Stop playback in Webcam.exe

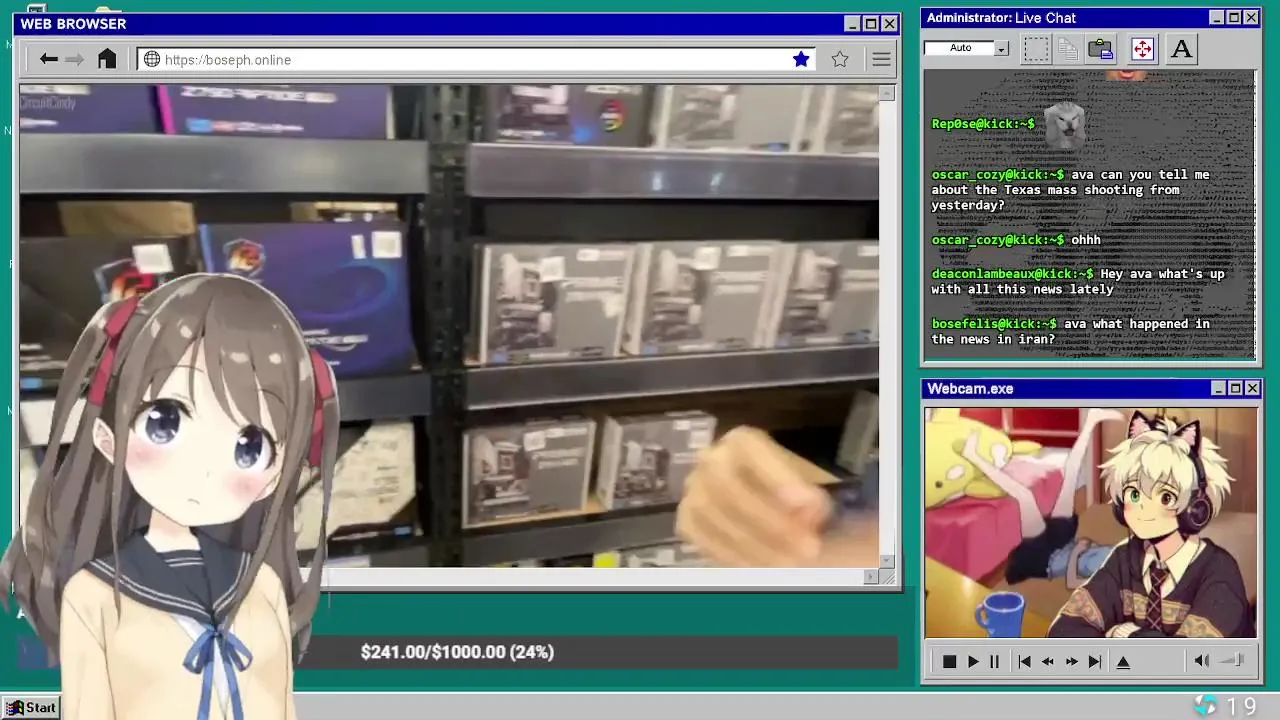point(949,661)
